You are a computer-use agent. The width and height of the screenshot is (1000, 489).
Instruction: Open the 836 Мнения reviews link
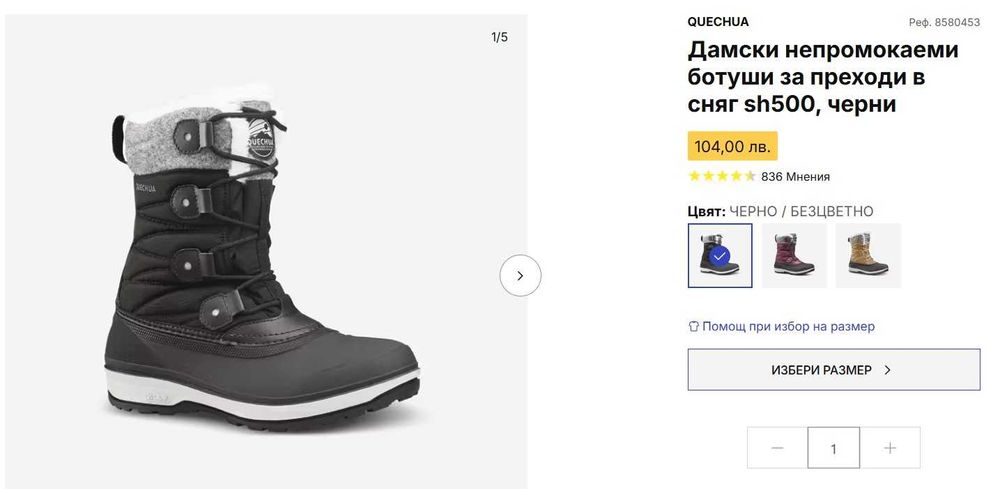point(795,176)
